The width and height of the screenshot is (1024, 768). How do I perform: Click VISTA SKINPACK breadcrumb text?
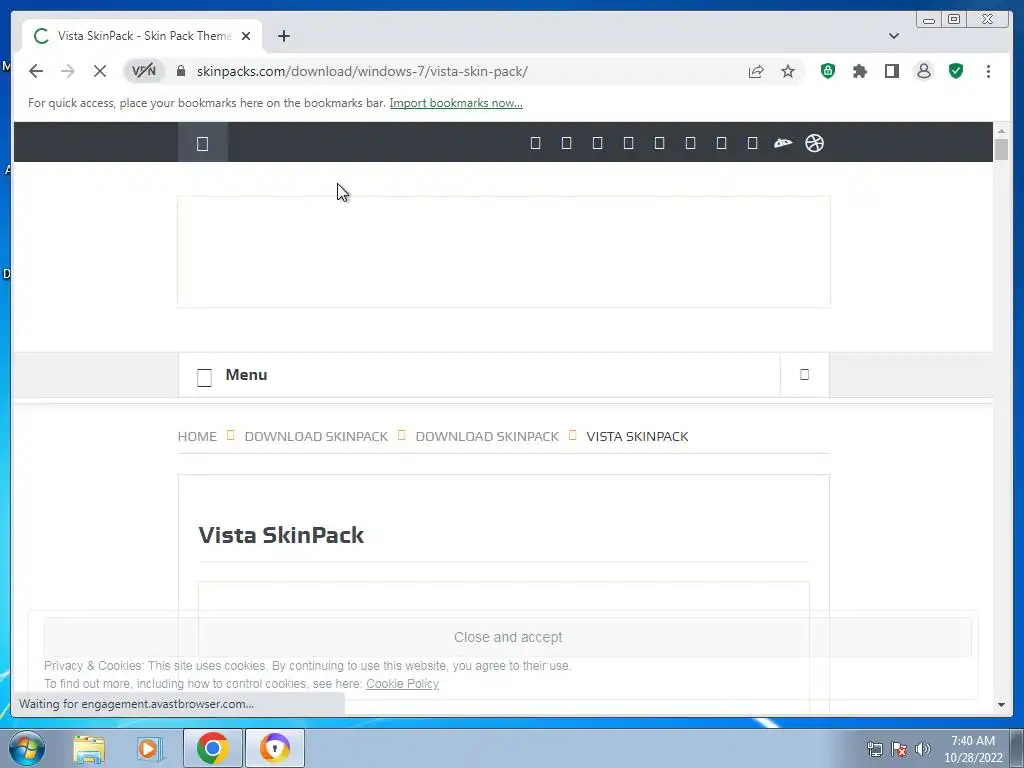[x=637, y=436]
